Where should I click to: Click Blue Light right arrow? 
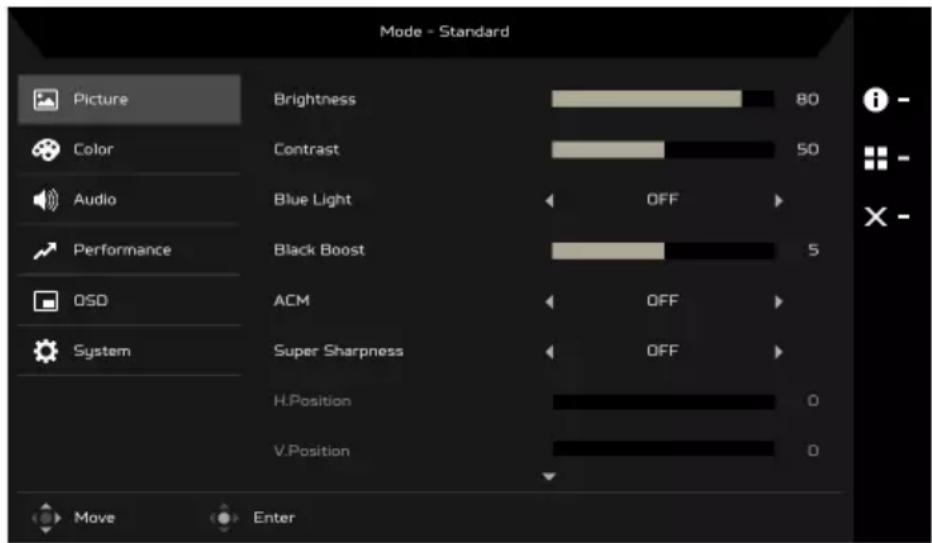point(778,201)
